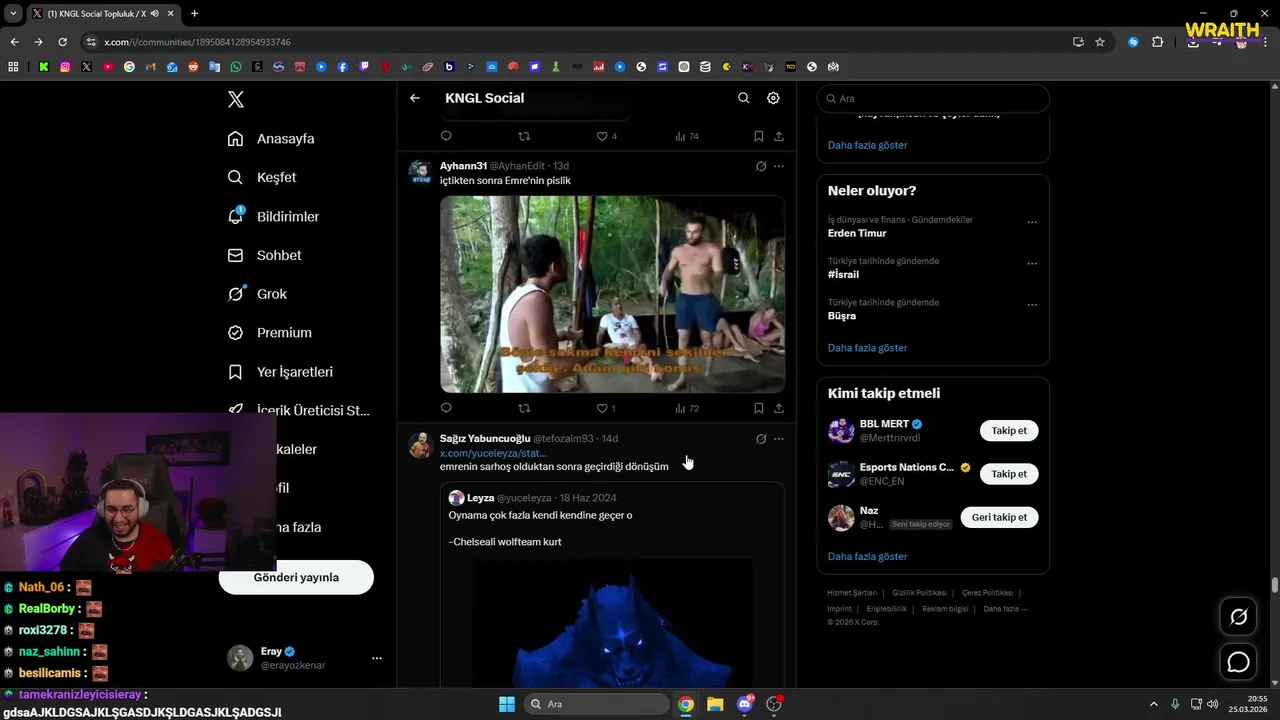Screen dimensions: 1280x720
Task: Go to Anasayfa in sidebar
Action: click(271, 139)
